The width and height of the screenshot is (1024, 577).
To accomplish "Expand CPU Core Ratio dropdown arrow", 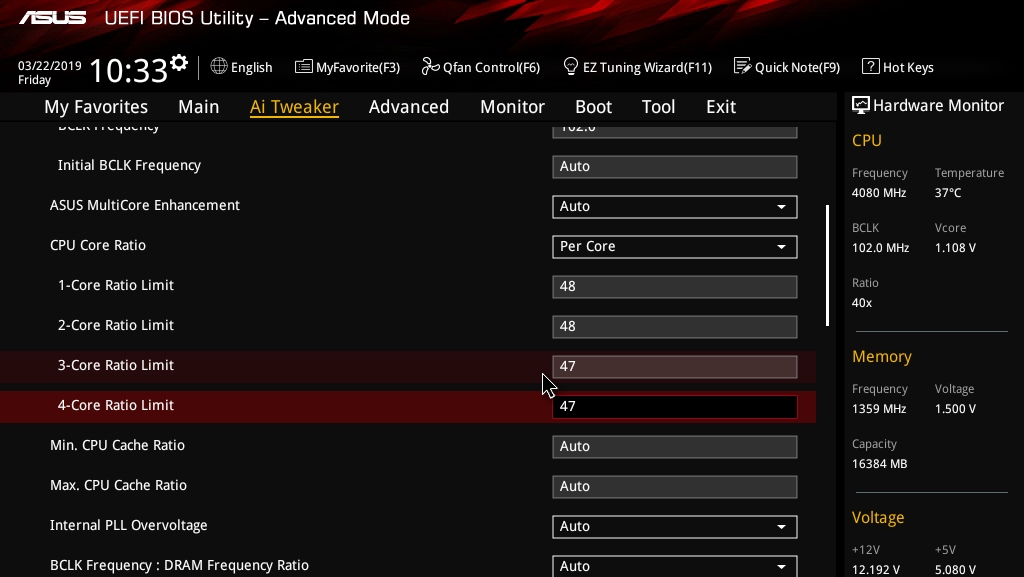I will (x=781, y=247).
